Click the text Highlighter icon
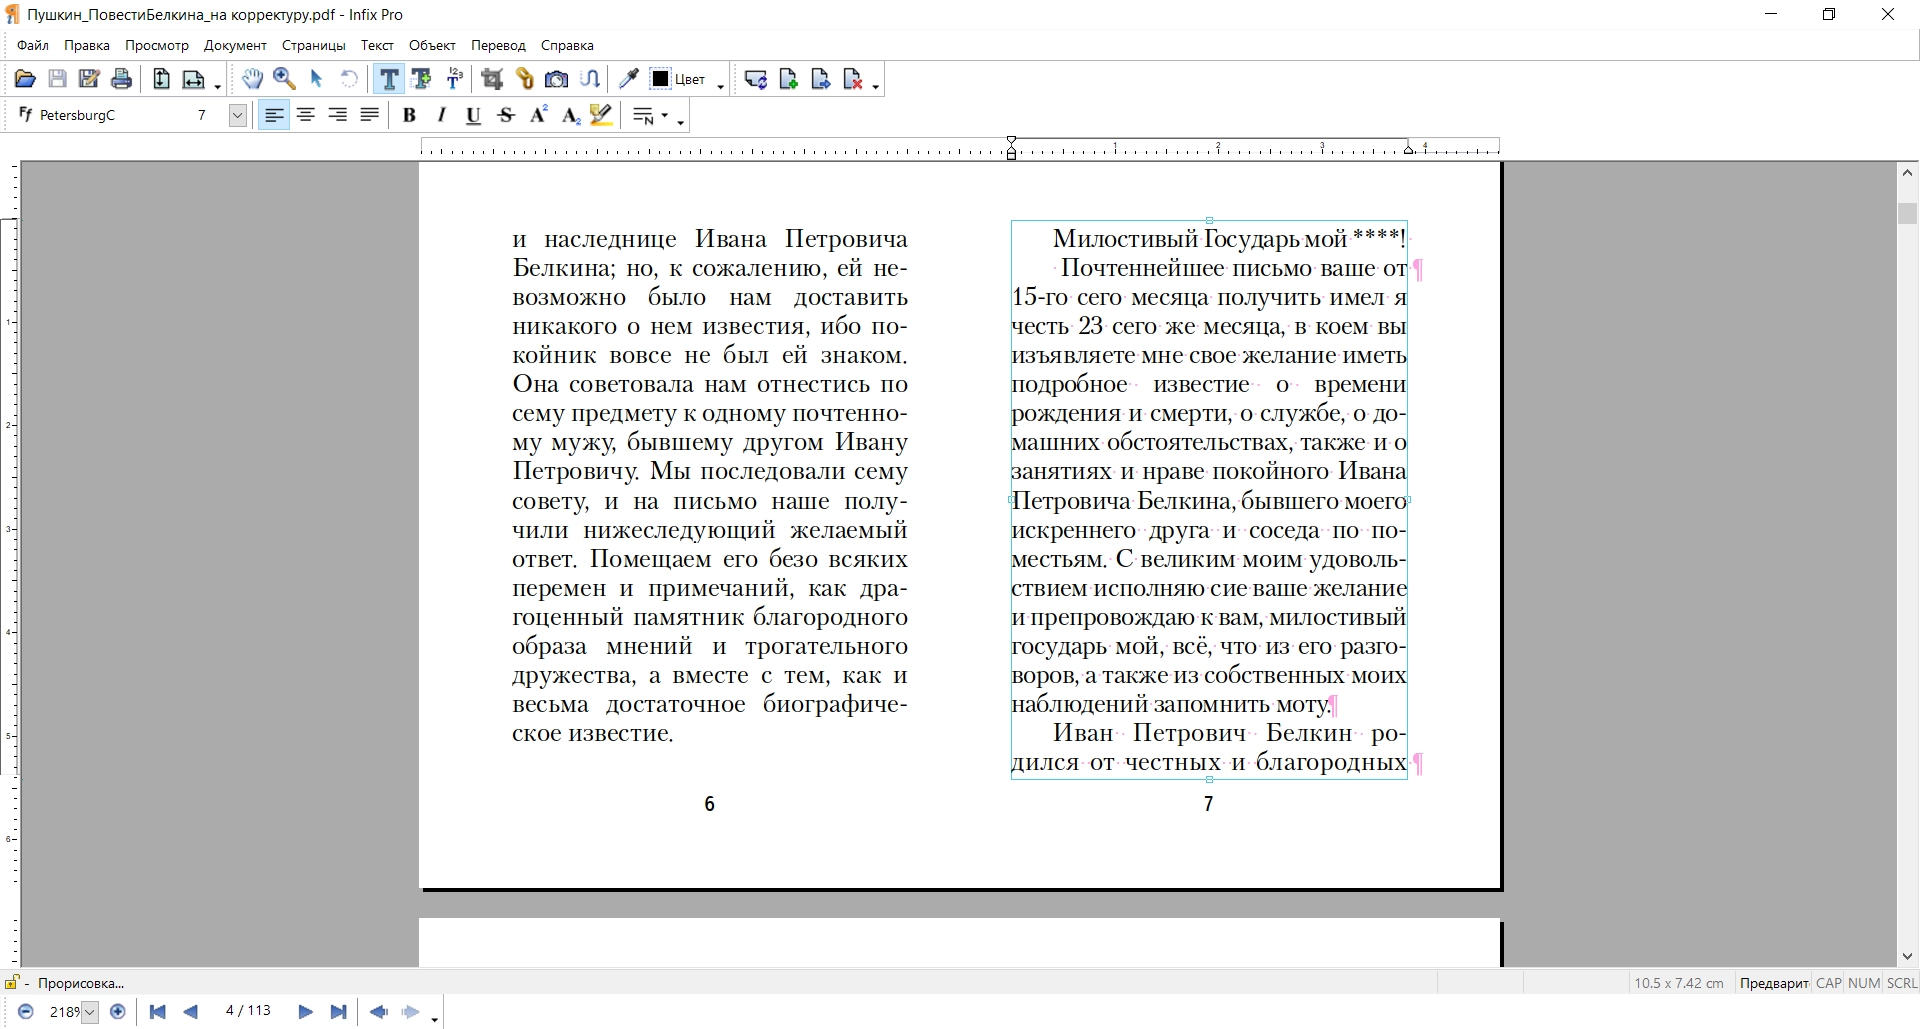Screen dimensions: 1920x1029 coord(601,116)
